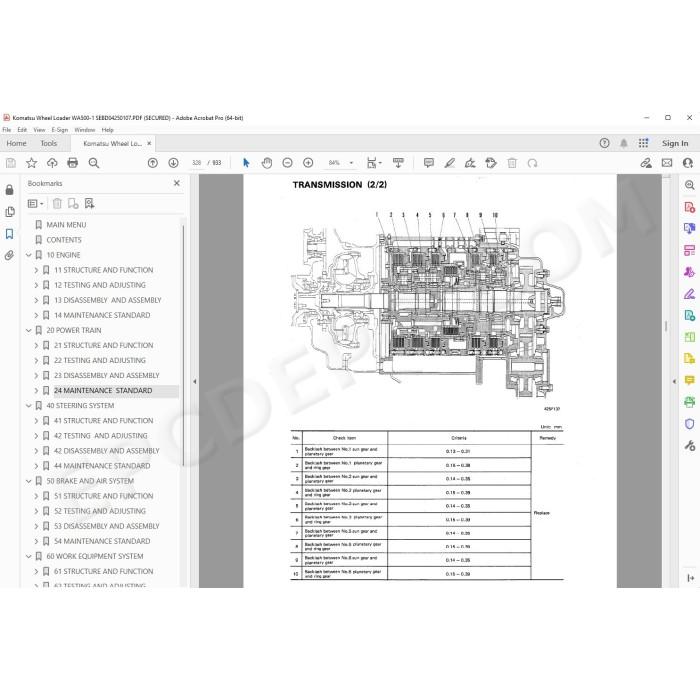Expand the right tools pane arrow
The height and width of the screenshot is (700, 700).
674,382
